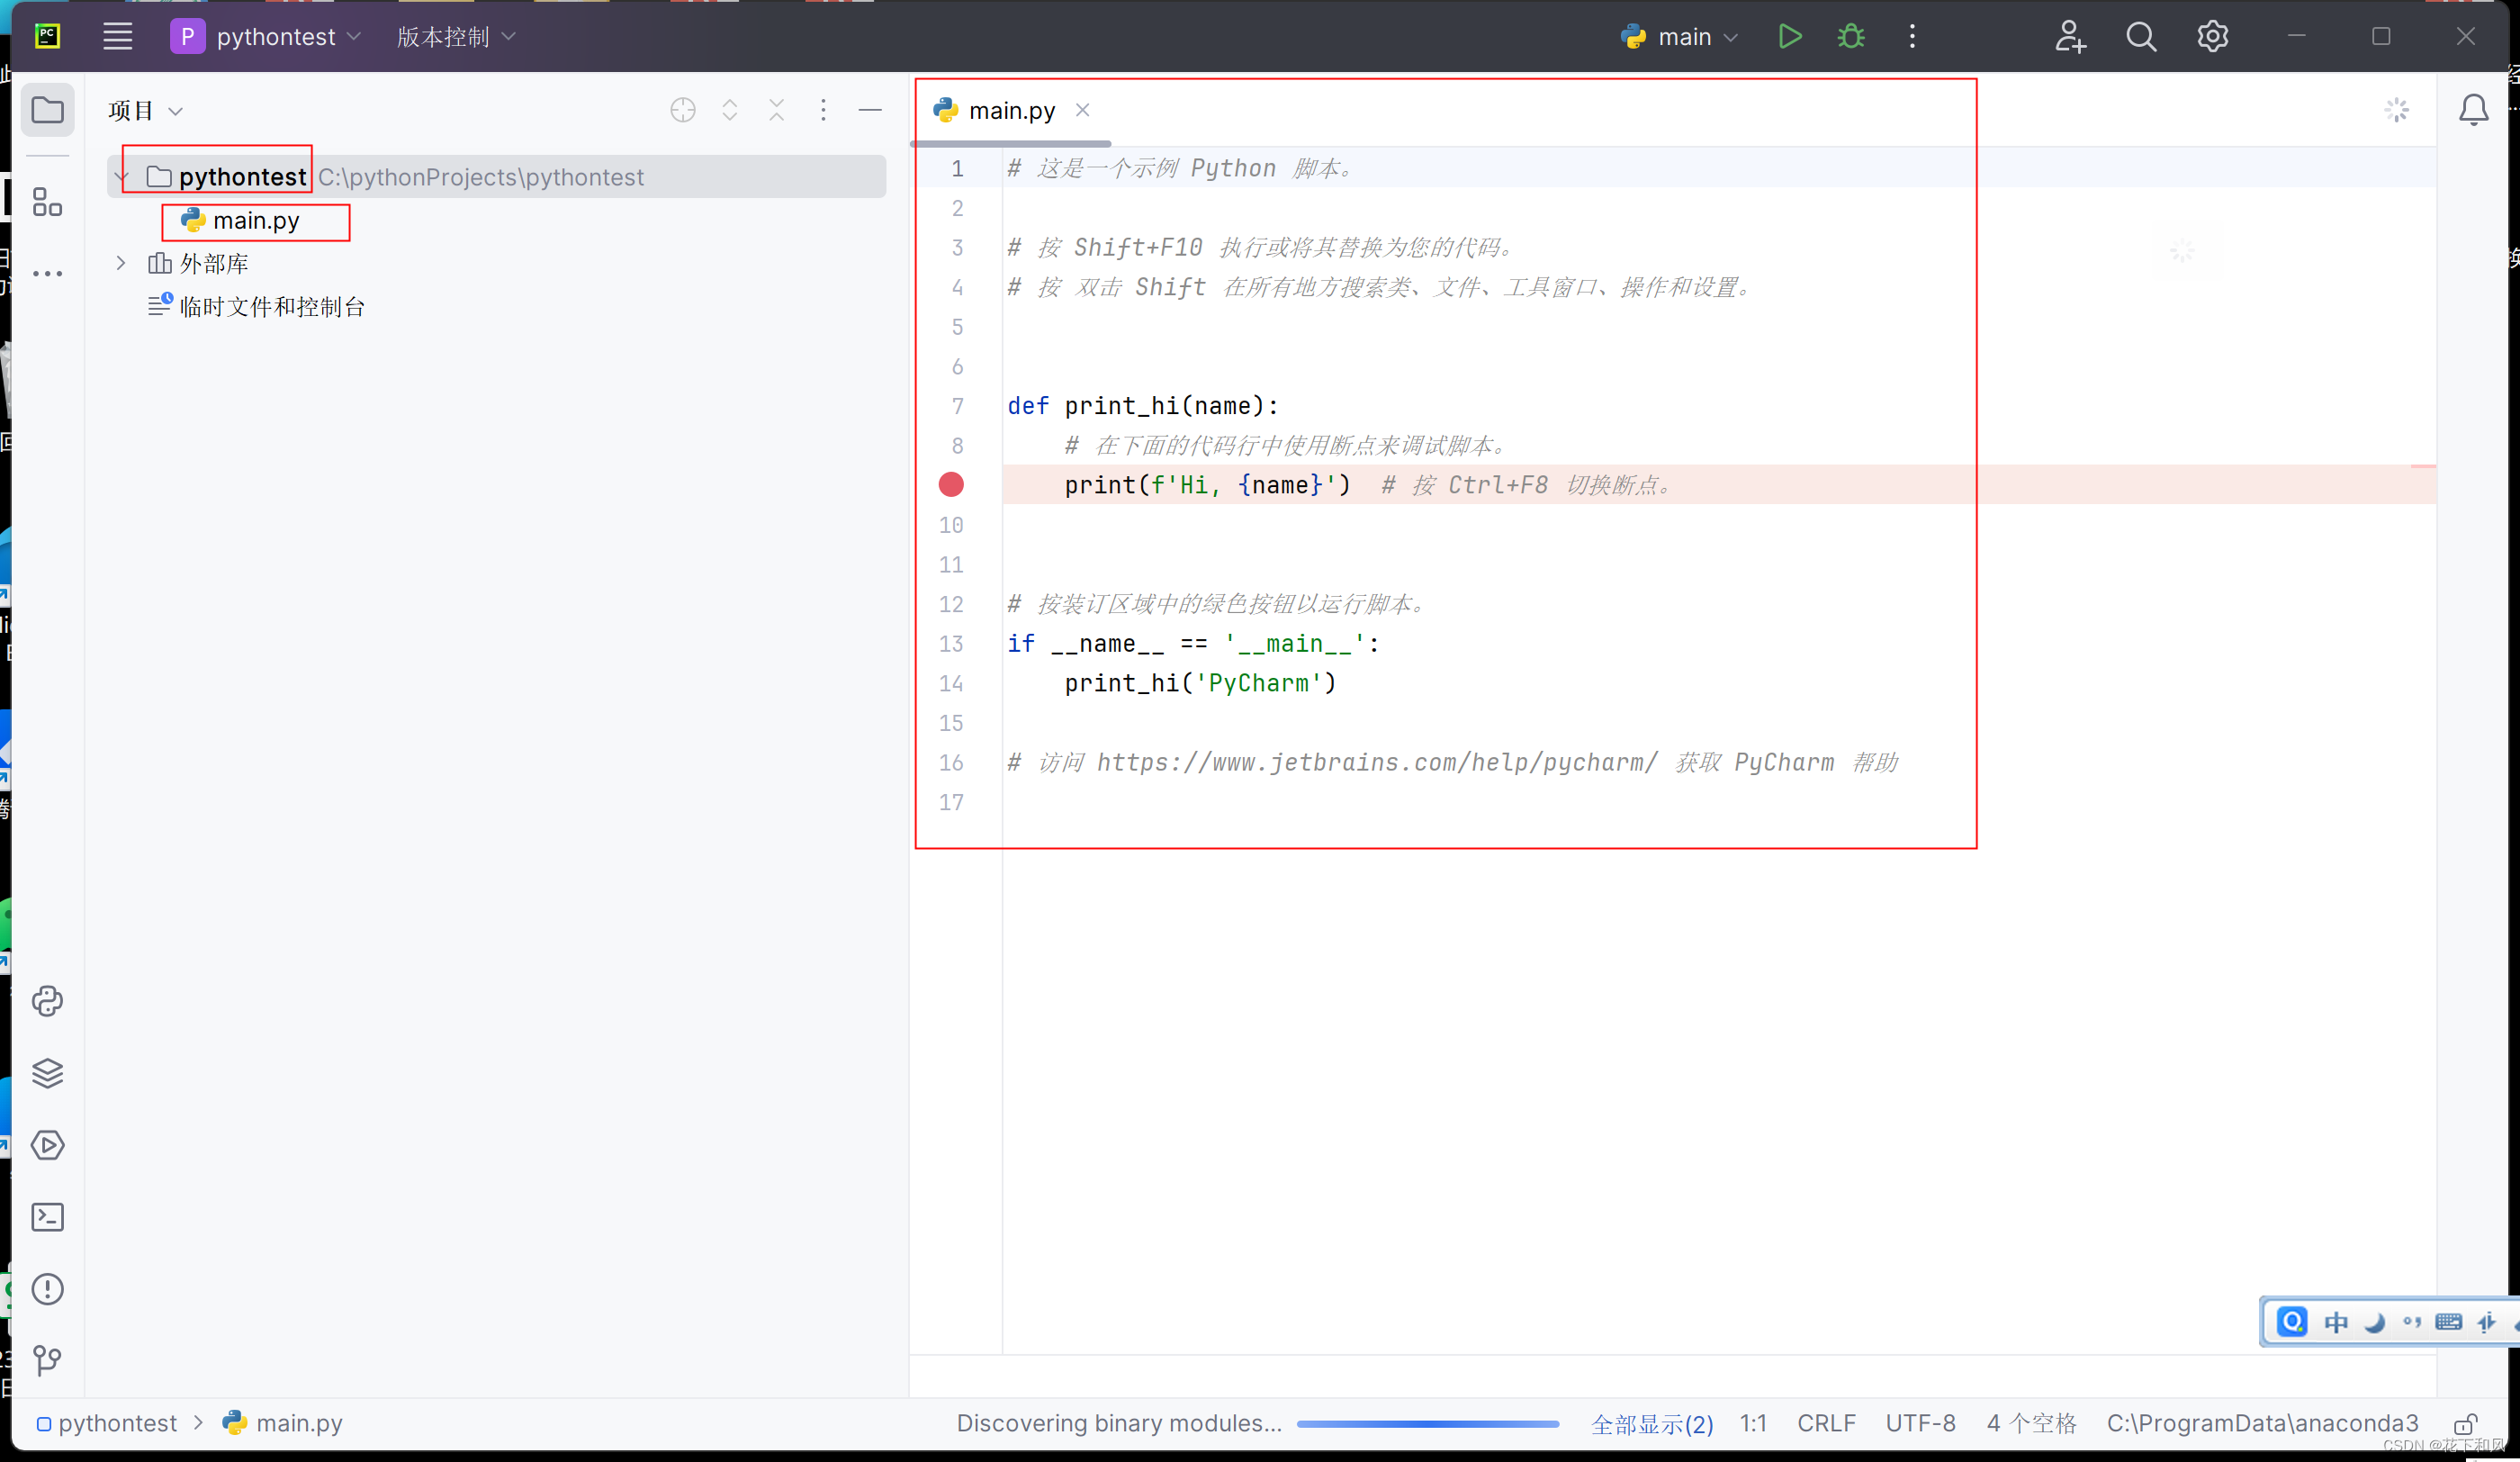Open the Structure tool window icon
Screen dimensions: 2520x1462
(47, 202)
